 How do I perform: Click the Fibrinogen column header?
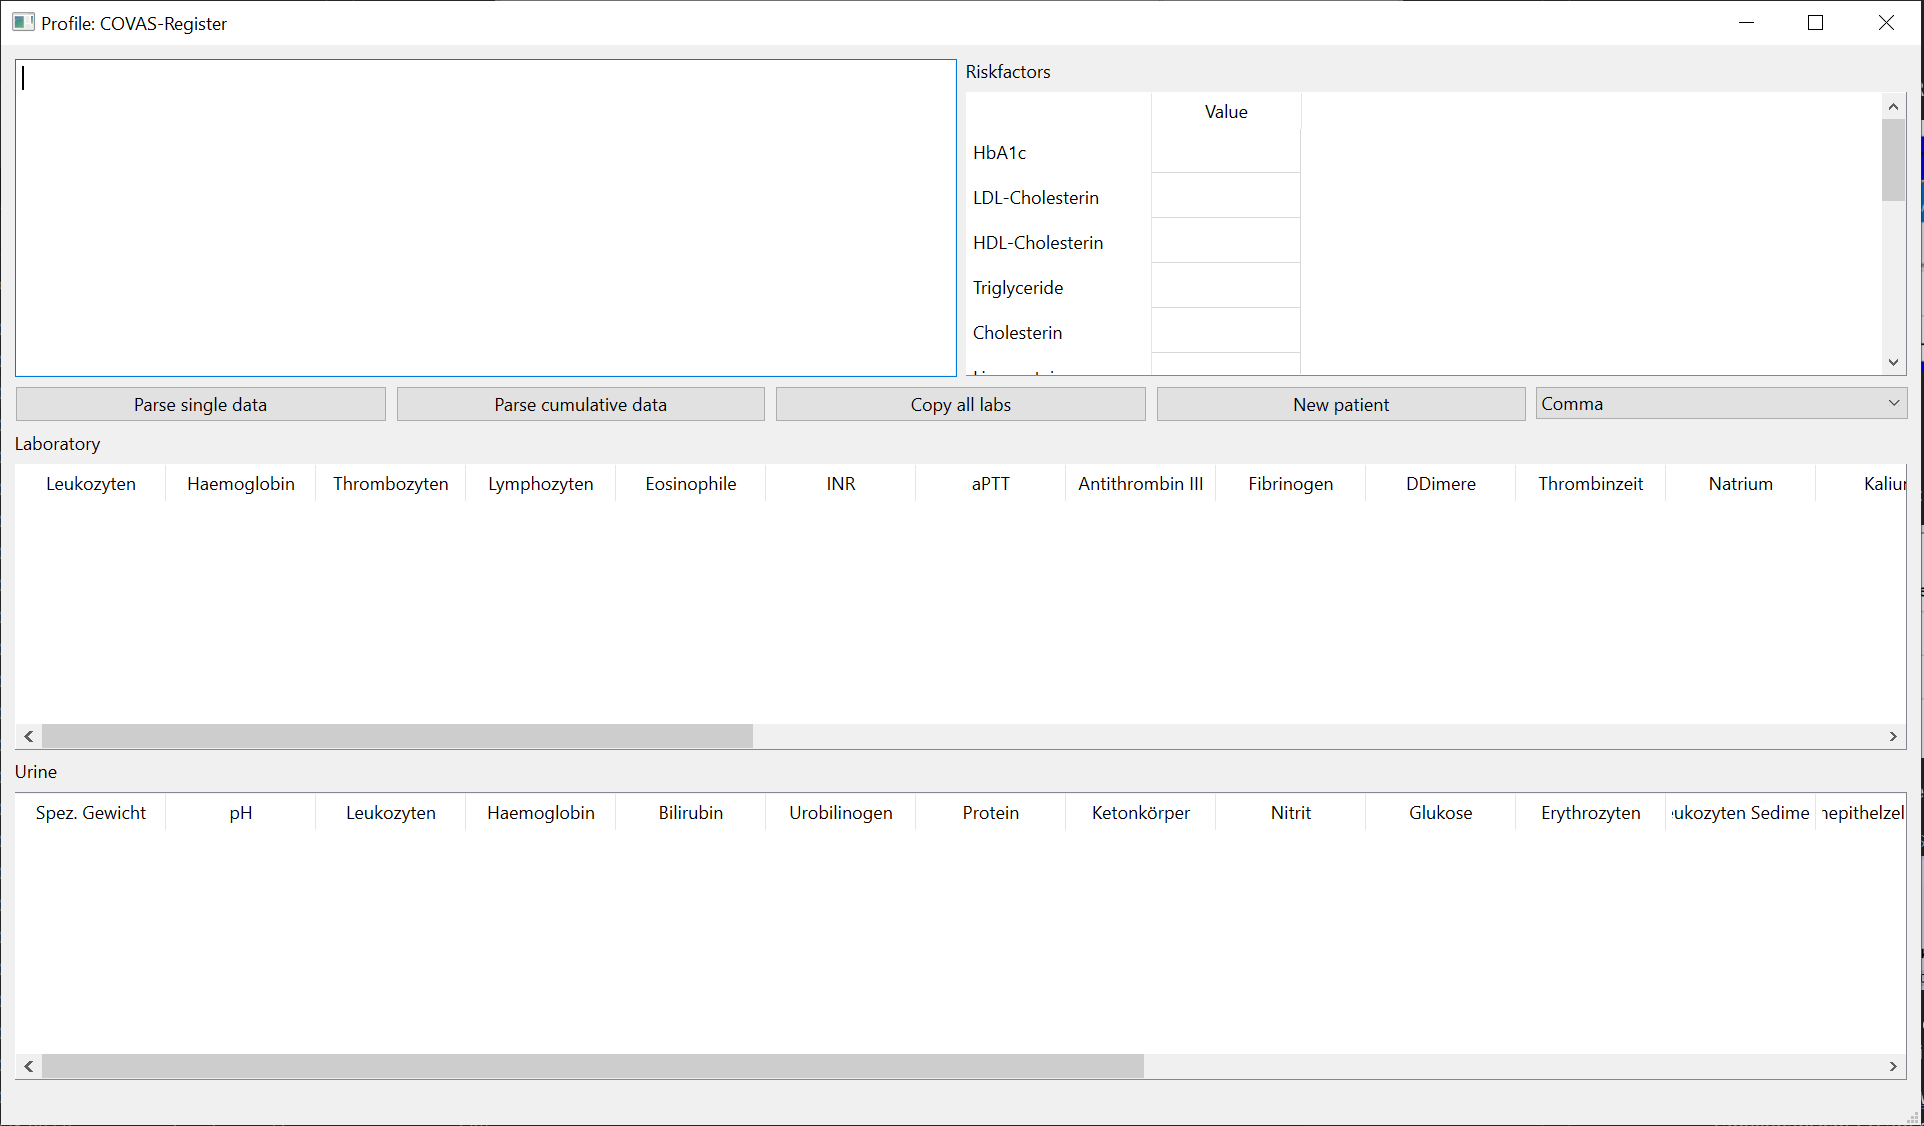[x=1290, y=484]
